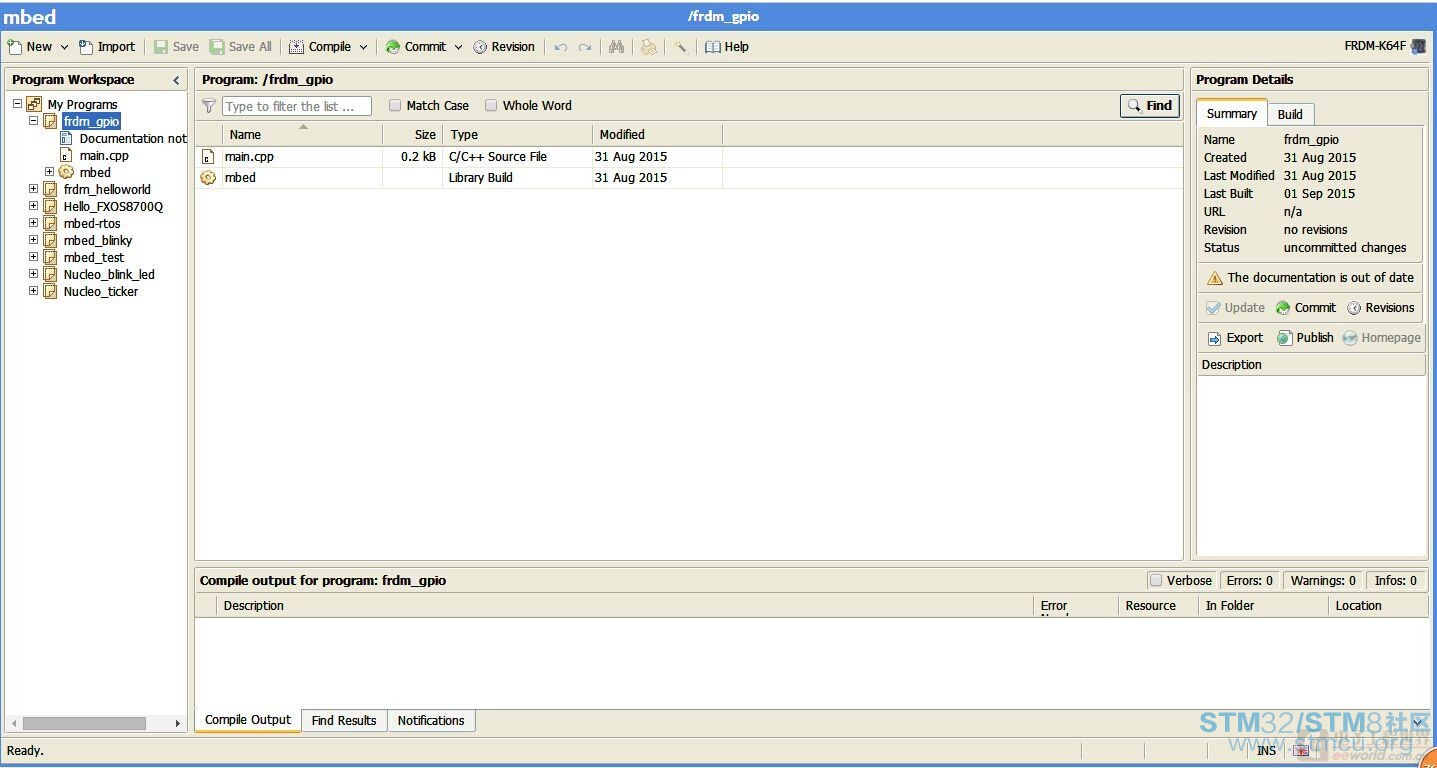1437x768 pixels.
Task: Tick the Verbose checkbox
Action: point(1156,581)
